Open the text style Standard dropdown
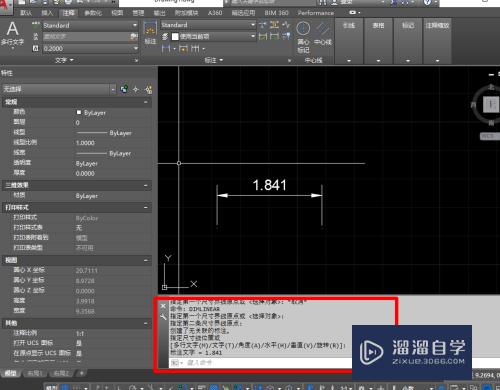Image resolution: width=500 pixels, height=390 pixels. [135, 25]
